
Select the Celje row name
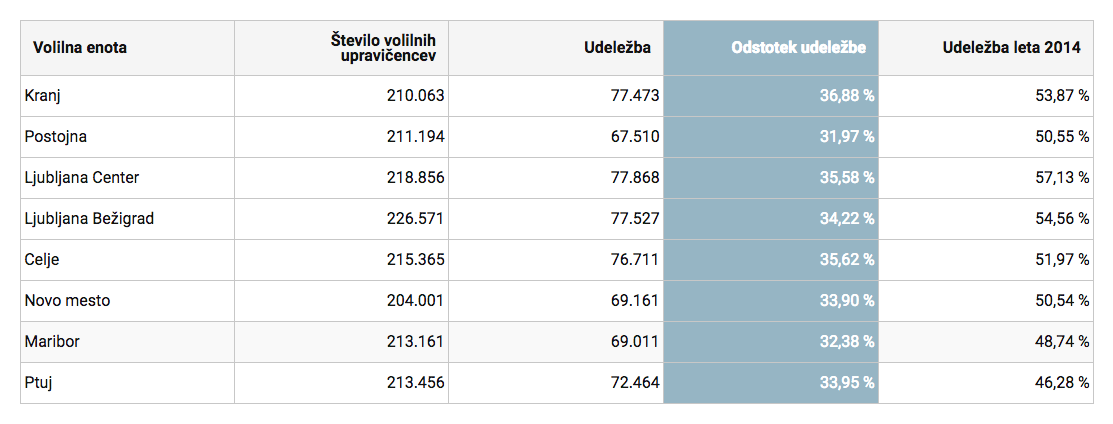click(x=43, y=260)
